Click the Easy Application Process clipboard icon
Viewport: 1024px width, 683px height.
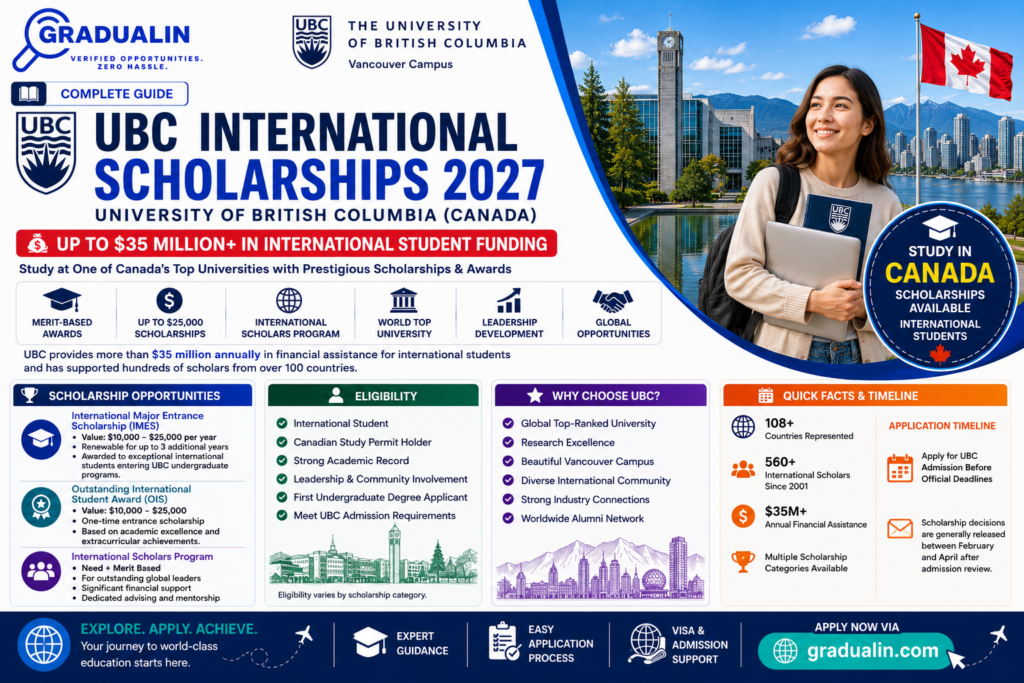pos(504,643)
